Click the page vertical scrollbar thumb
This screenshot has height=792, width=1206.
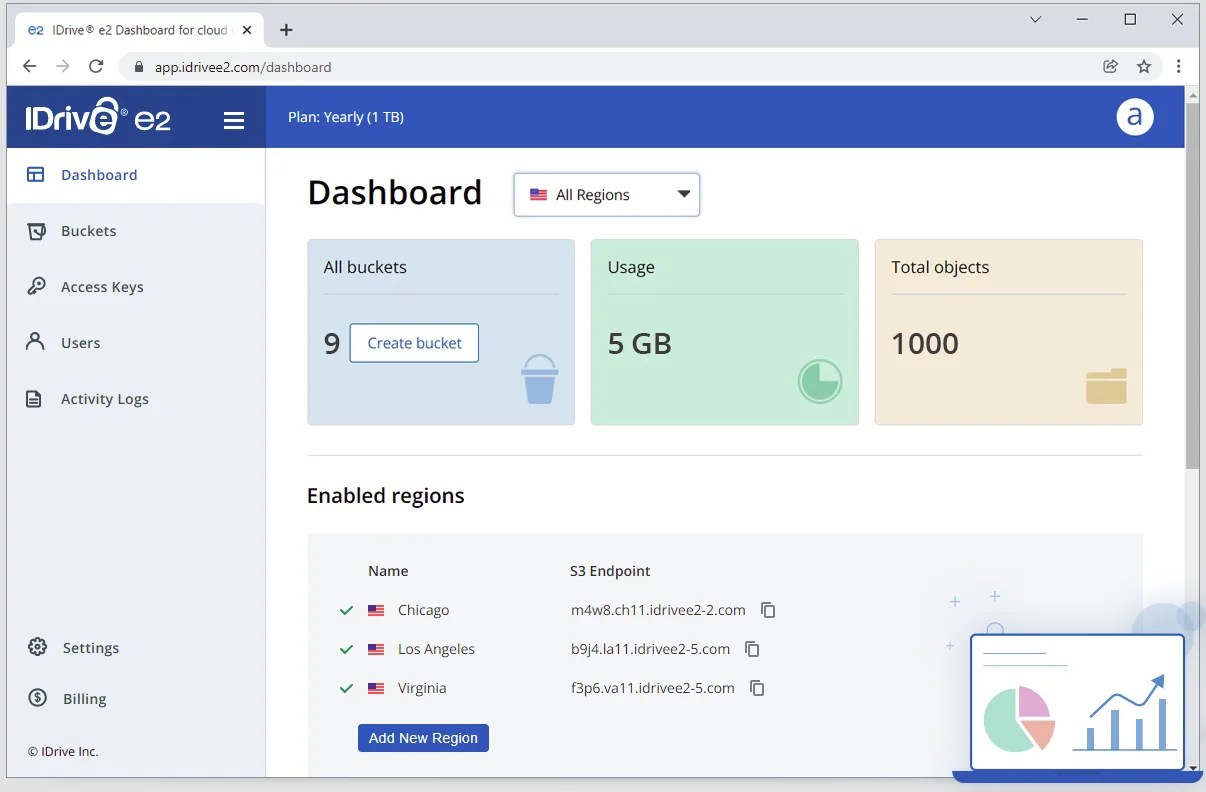pos(1192,285)
